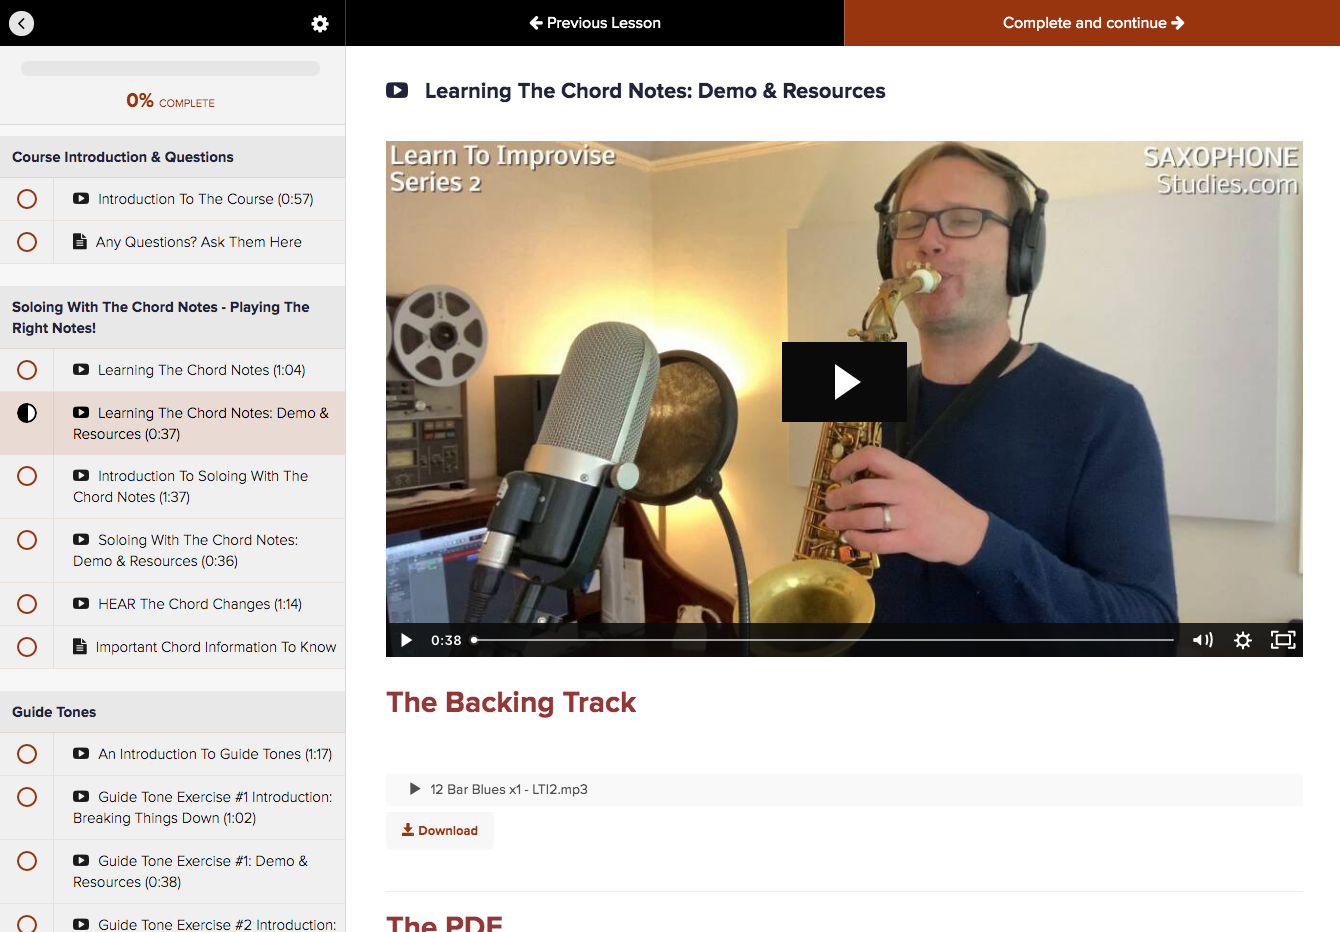
Task: Click the video icon for Learning The Chord Notes (1:04)
Action: pyautogui.click(x=81, y=369)
